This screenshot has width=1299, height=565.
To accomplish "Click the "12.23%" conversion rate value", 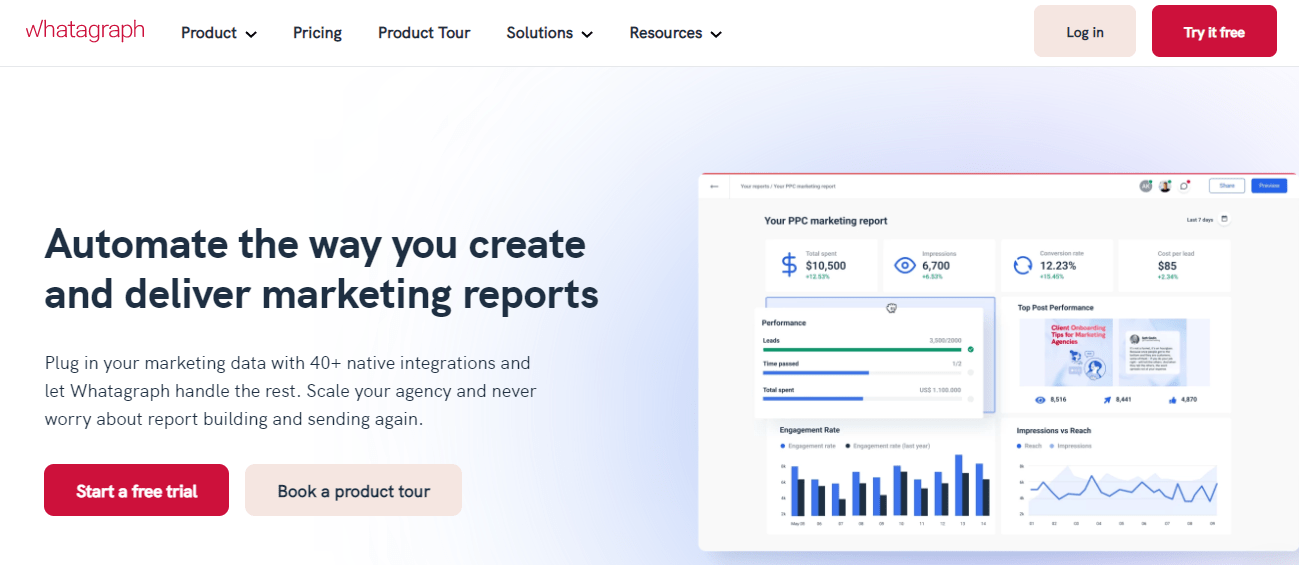I will [1058, 266].
